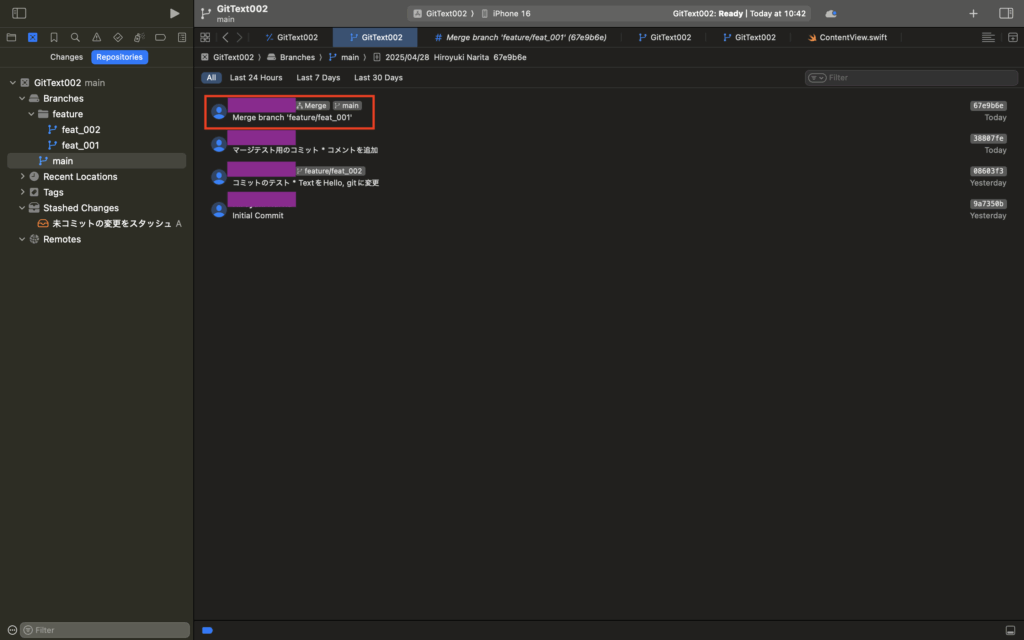The image size is (1024, 640).
Task: Click Branches in the breadcrumb bar
Action: coord(291,57)
